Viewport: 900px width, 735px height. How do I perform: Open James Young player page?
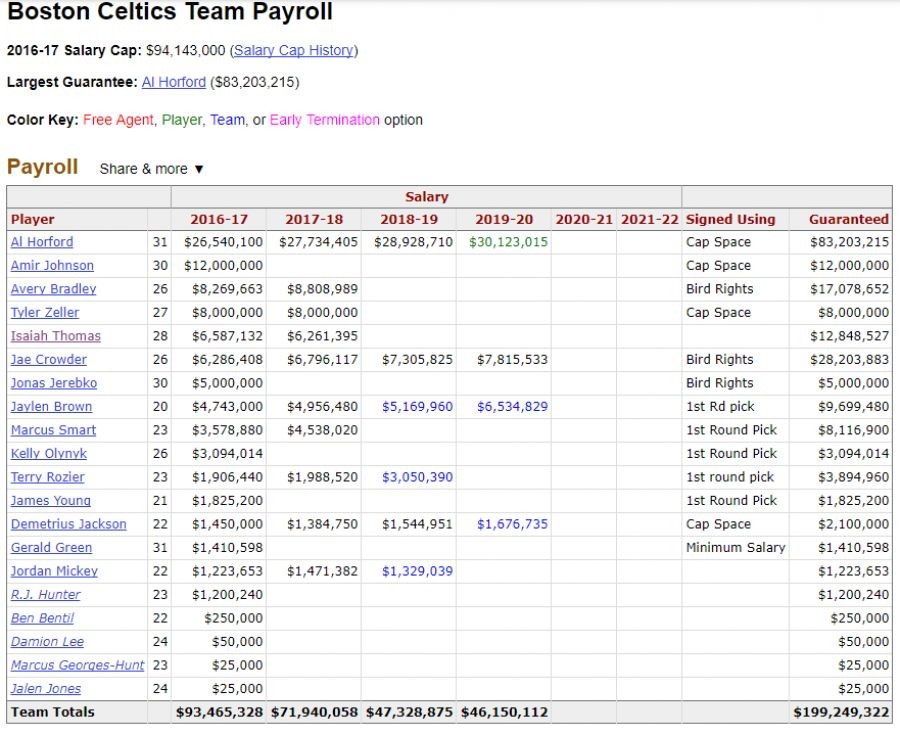pyautogui.click(x=51, y=501)
